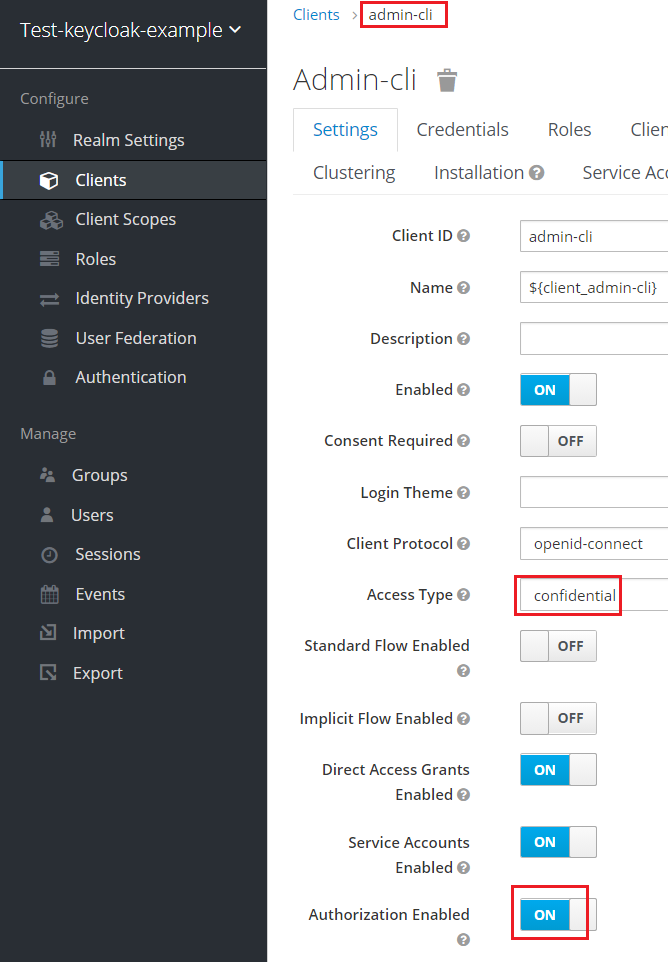Click the User Federation database icon

50,338
